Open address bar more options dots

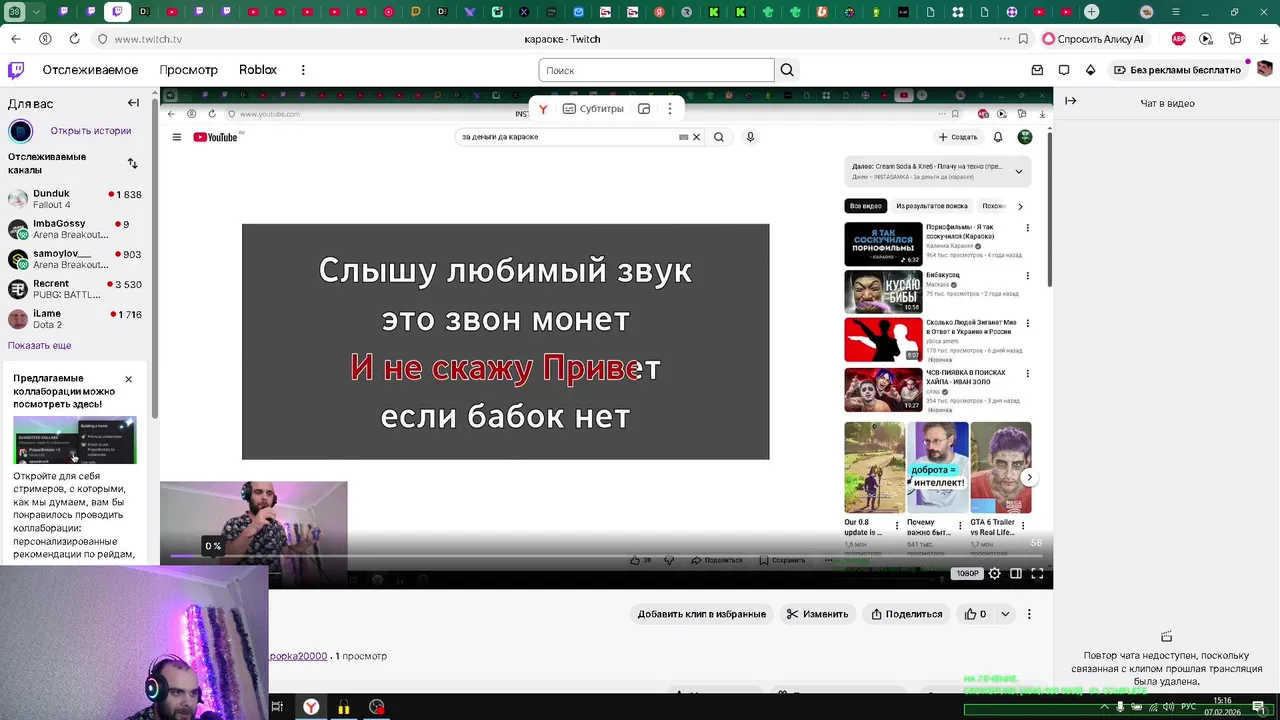(x=1004, y=39)
